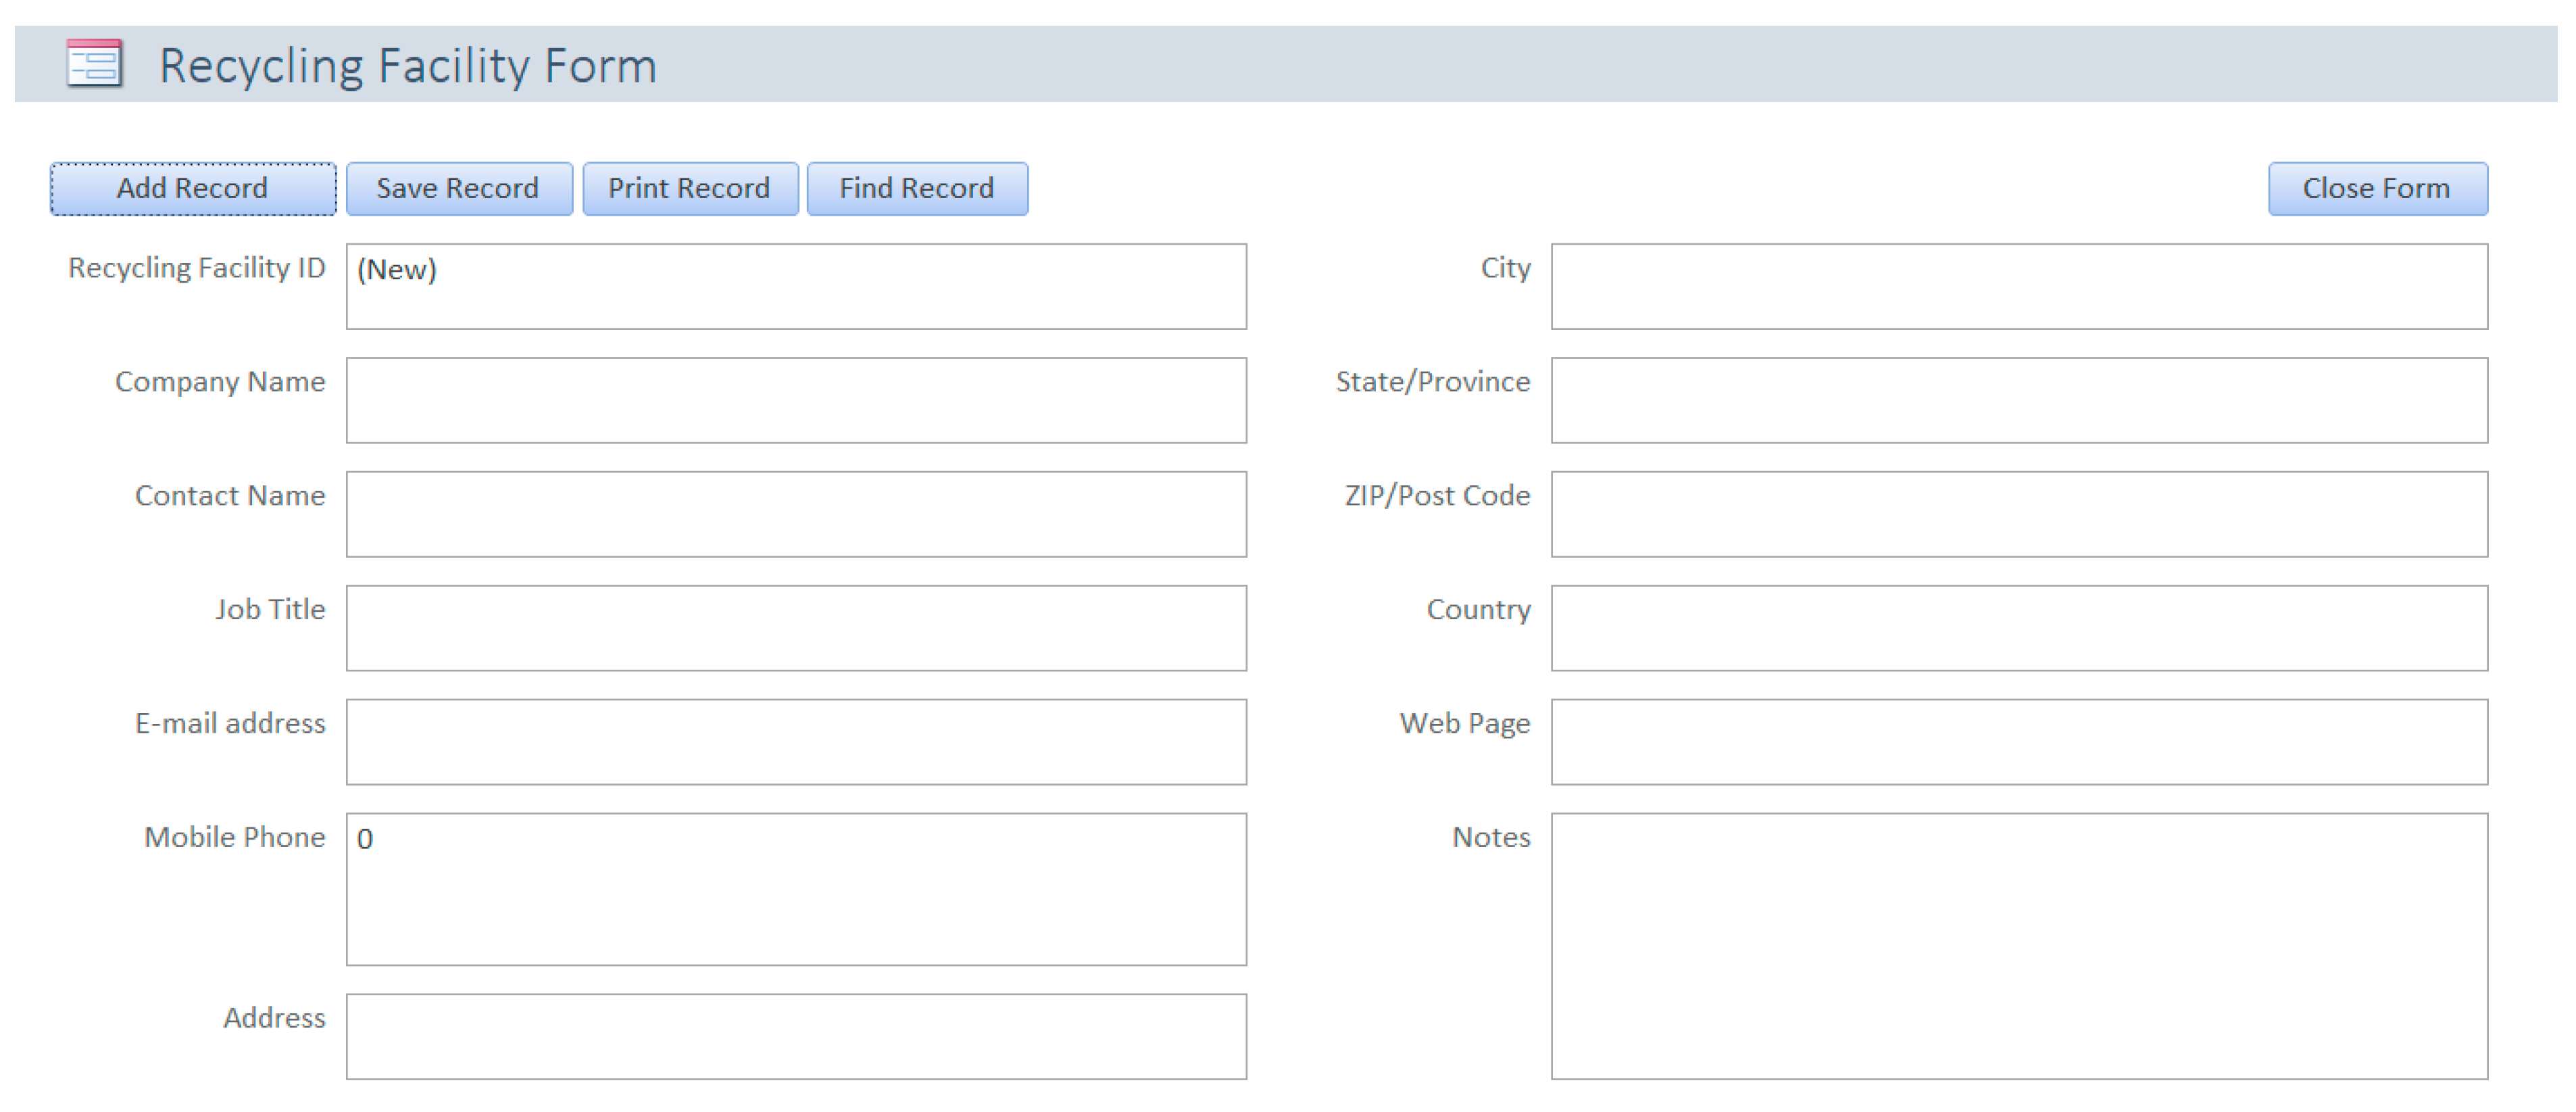Click the Recycling Facility ID field
Image resolution: width=2576 pixels, height=1112 pixels.
[x=796, y=286]
